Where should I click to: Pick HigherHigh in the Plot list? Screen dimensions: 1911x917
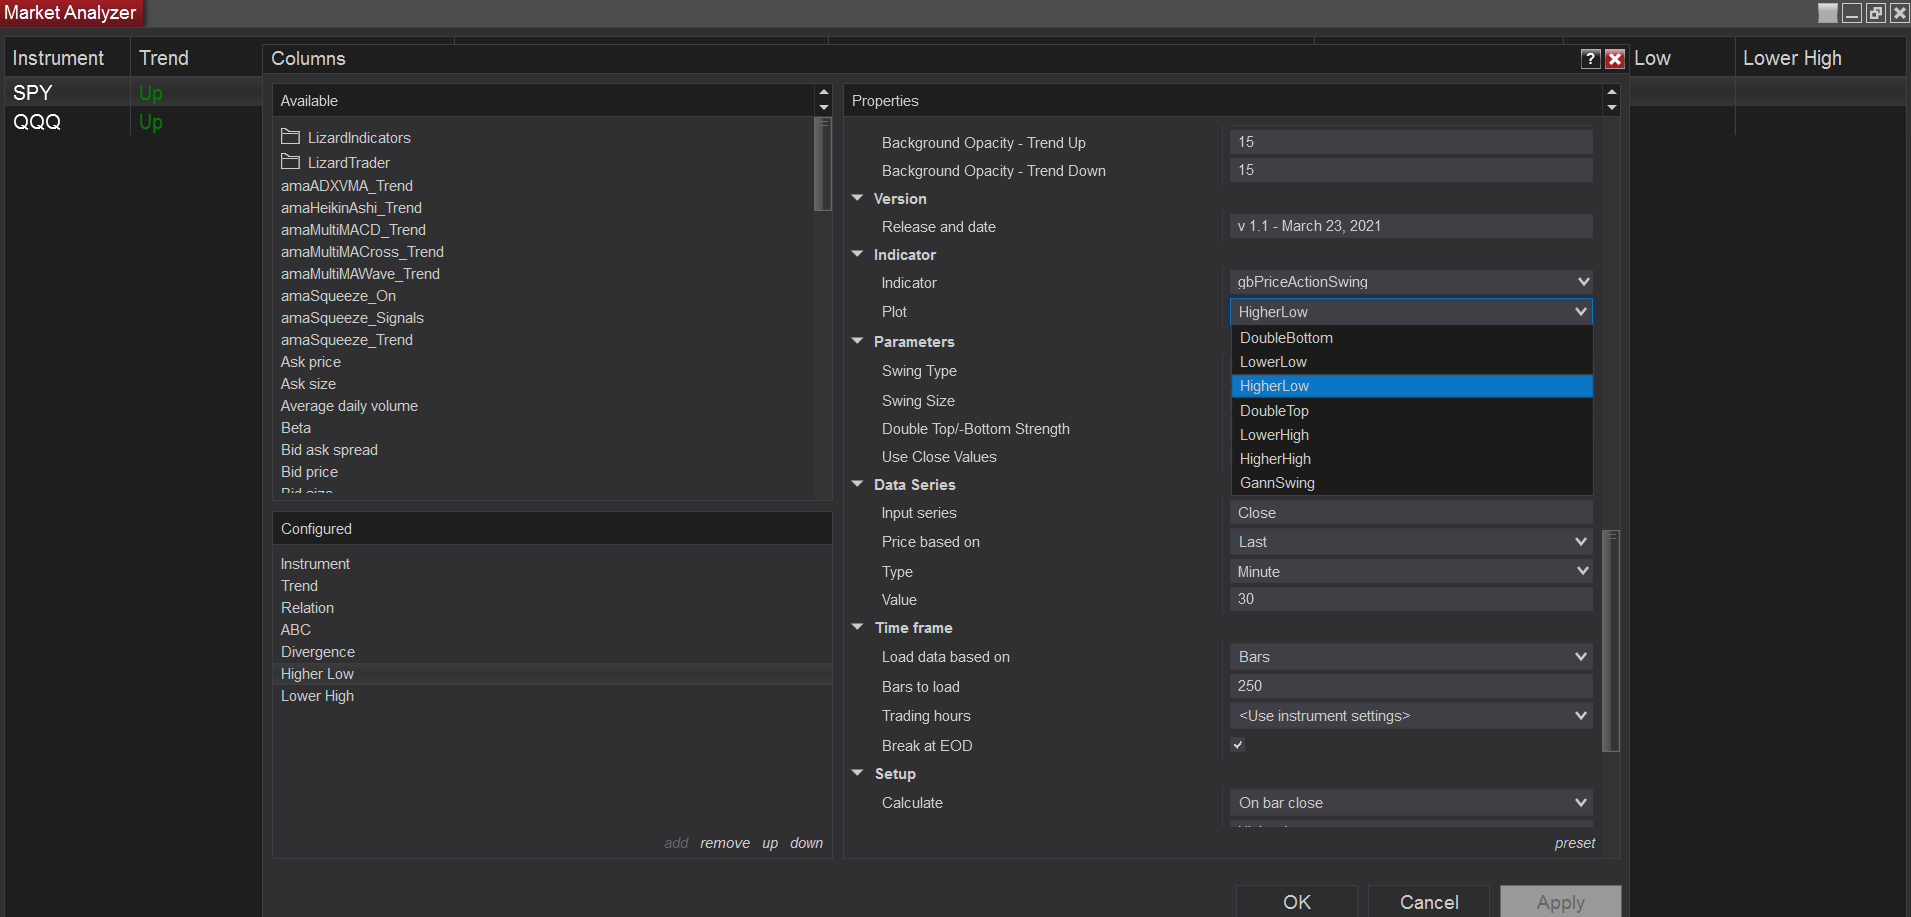click(1412, 459)
